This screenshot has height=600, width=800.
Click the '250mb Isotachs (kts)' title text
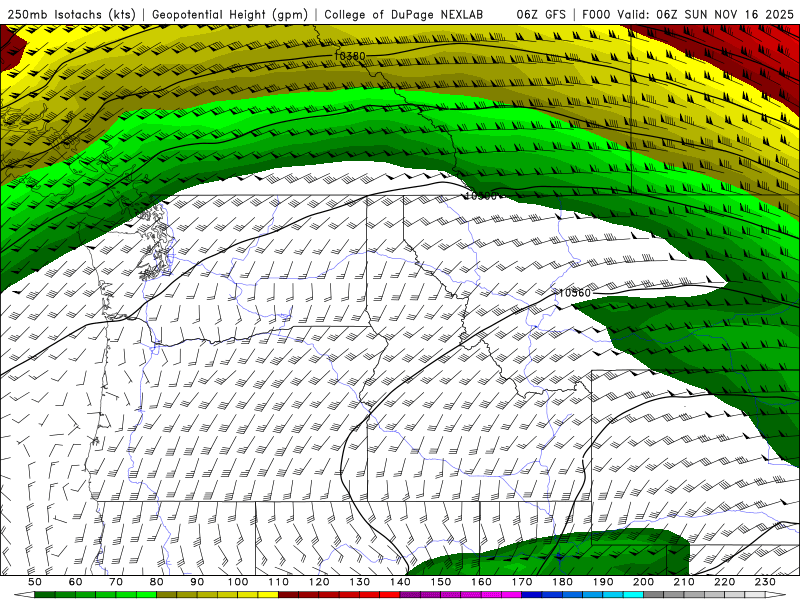72,15
